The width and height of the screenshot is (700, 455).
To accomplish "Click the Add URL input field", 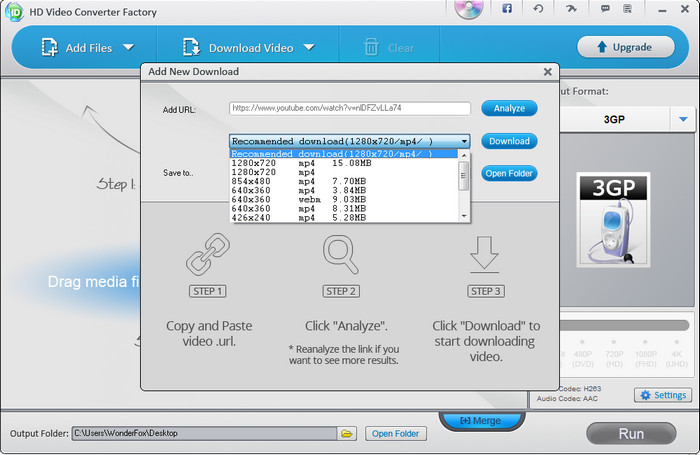I will click(350, 109).
